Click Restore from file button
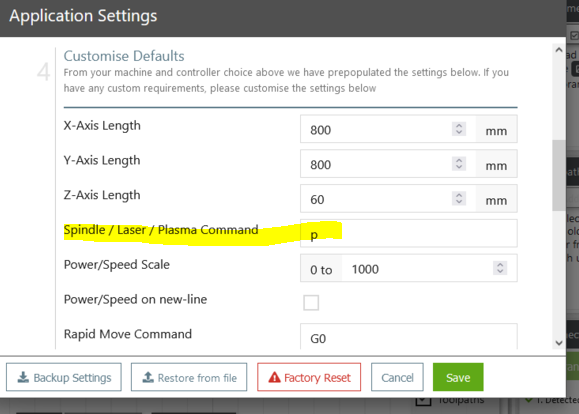 click(x=189, y=377)
